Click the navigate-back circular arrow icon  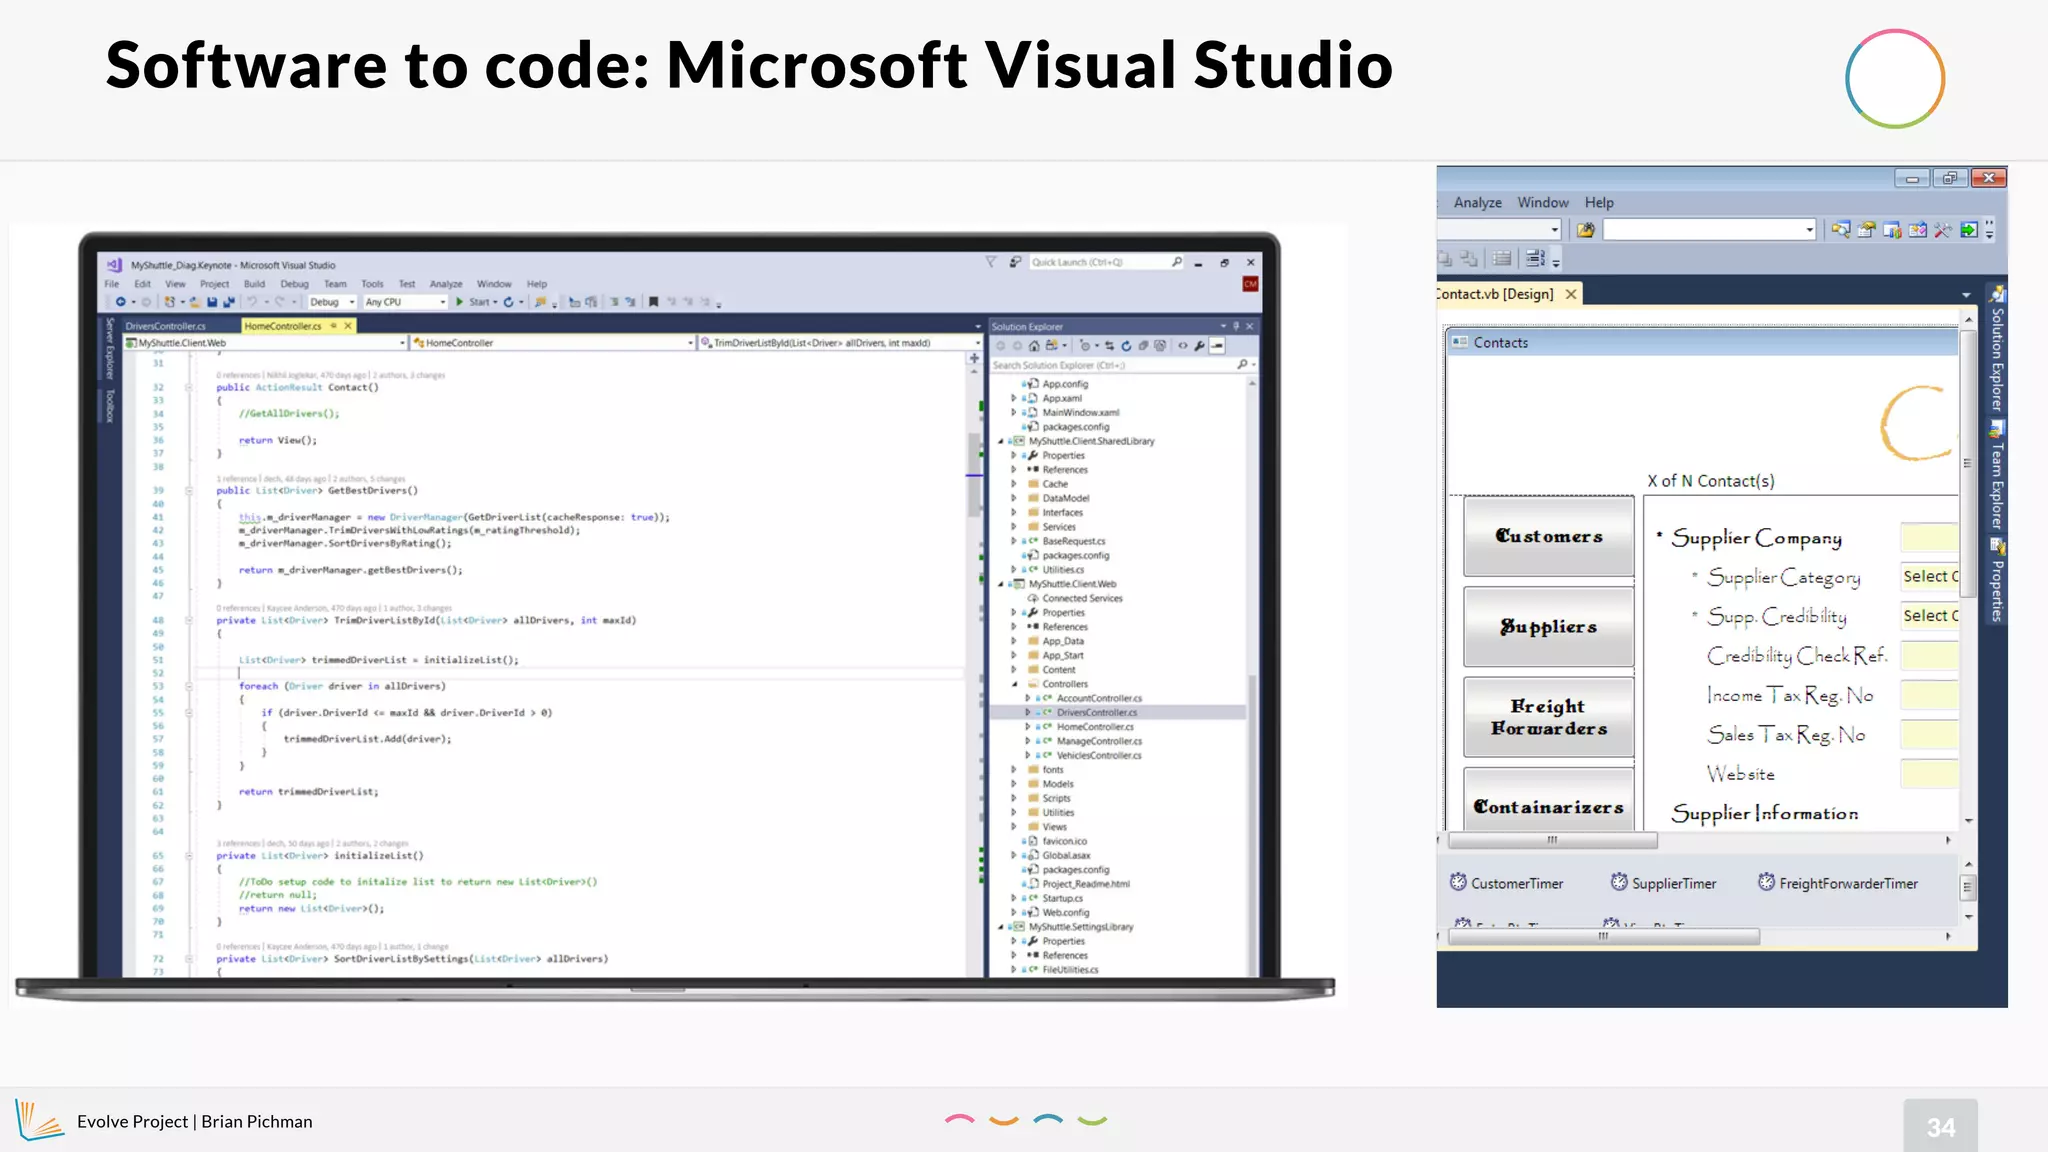(120, 302)
